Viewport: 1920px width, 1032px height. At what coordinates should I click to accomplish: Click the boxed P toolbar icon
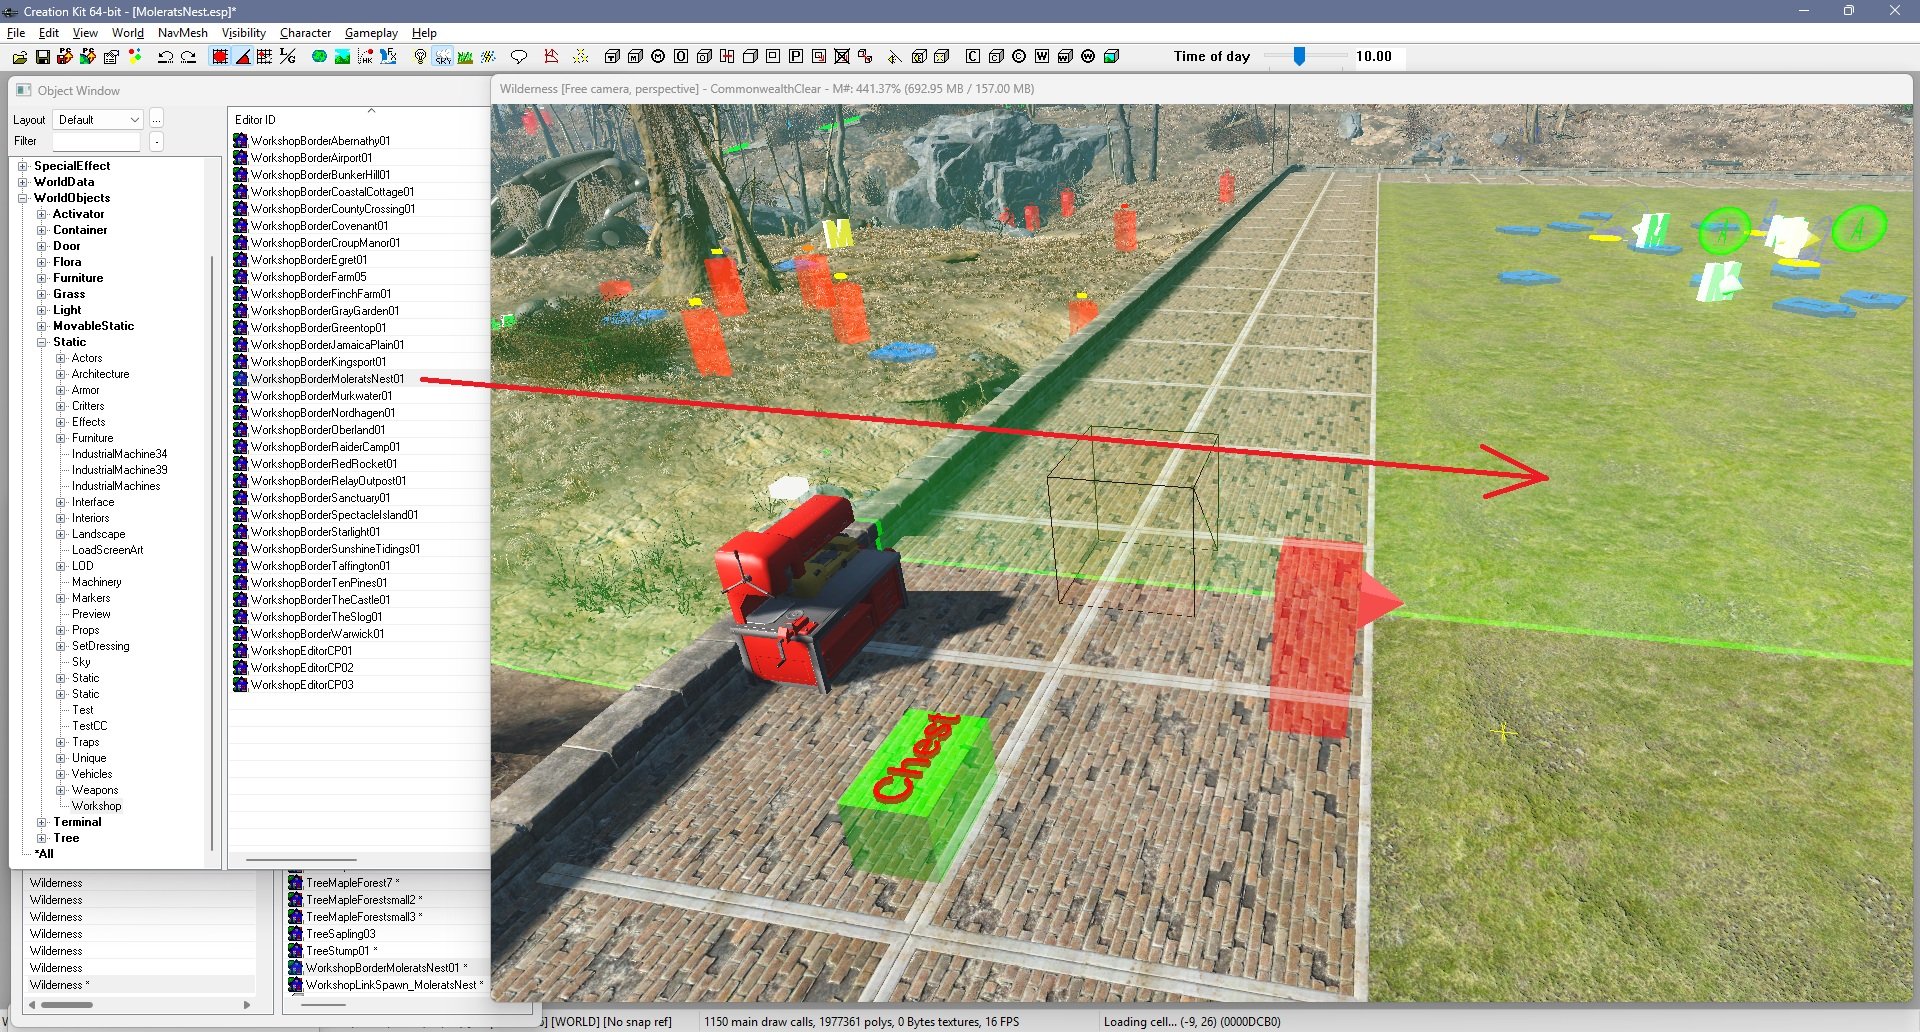tap(796, 57)
